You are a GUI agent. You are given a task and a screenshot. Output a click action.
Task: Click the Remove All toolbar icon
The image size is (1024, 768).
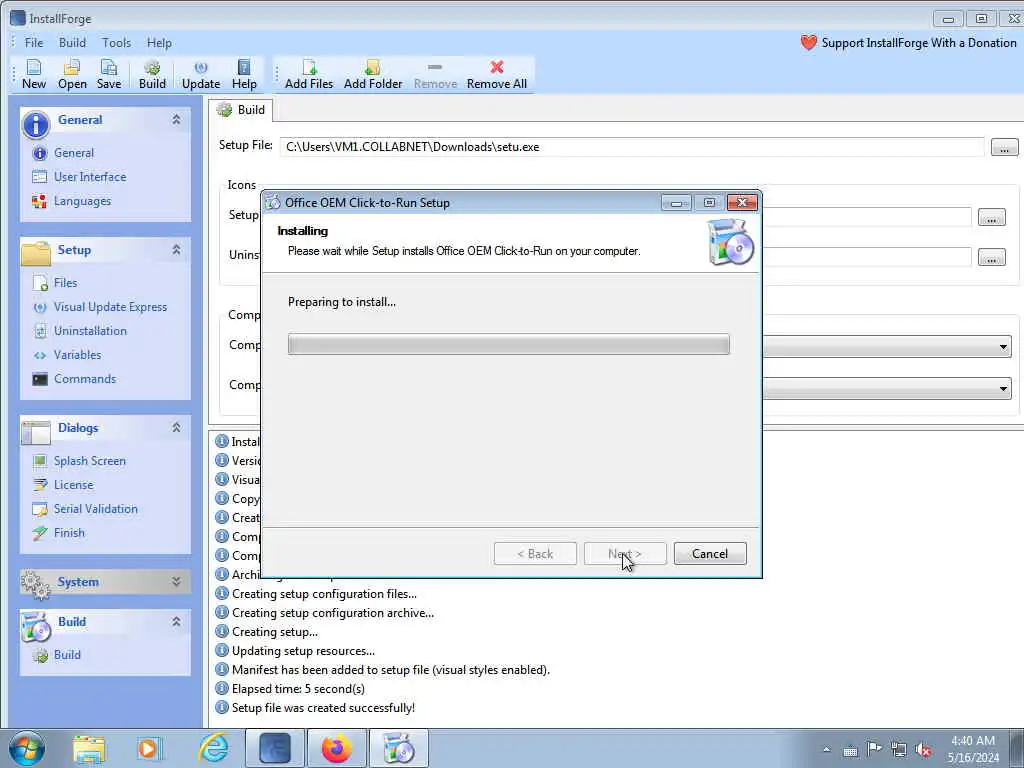click(x=496, y=74)
